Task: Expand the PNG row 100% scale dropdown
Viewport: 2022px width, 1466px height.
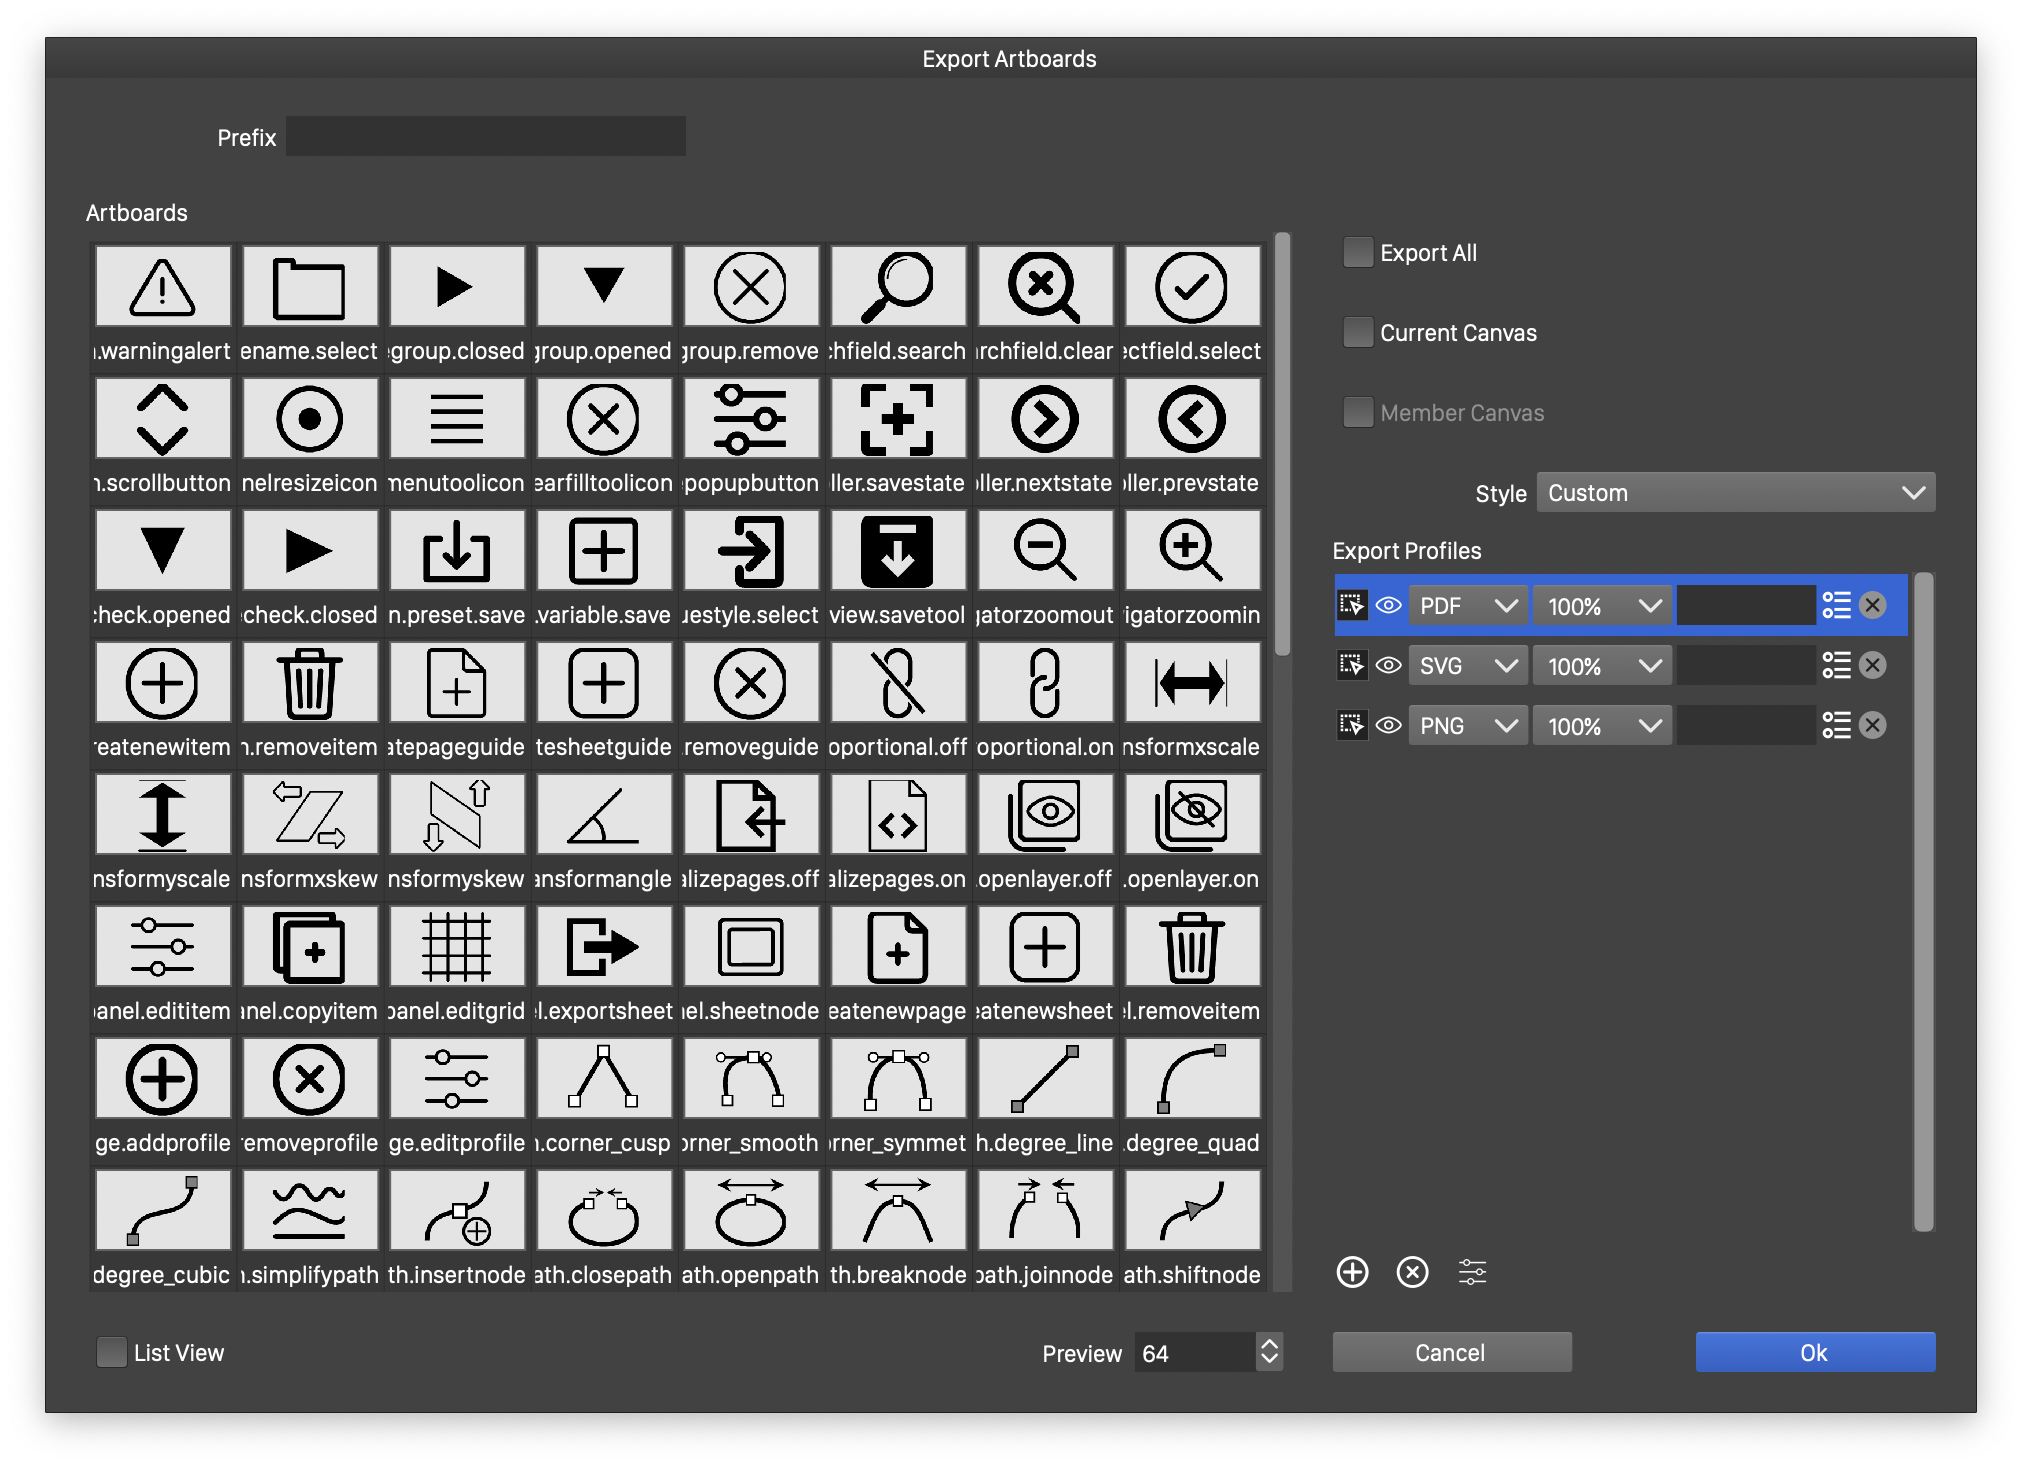Action: click(x=1602, y=726)
